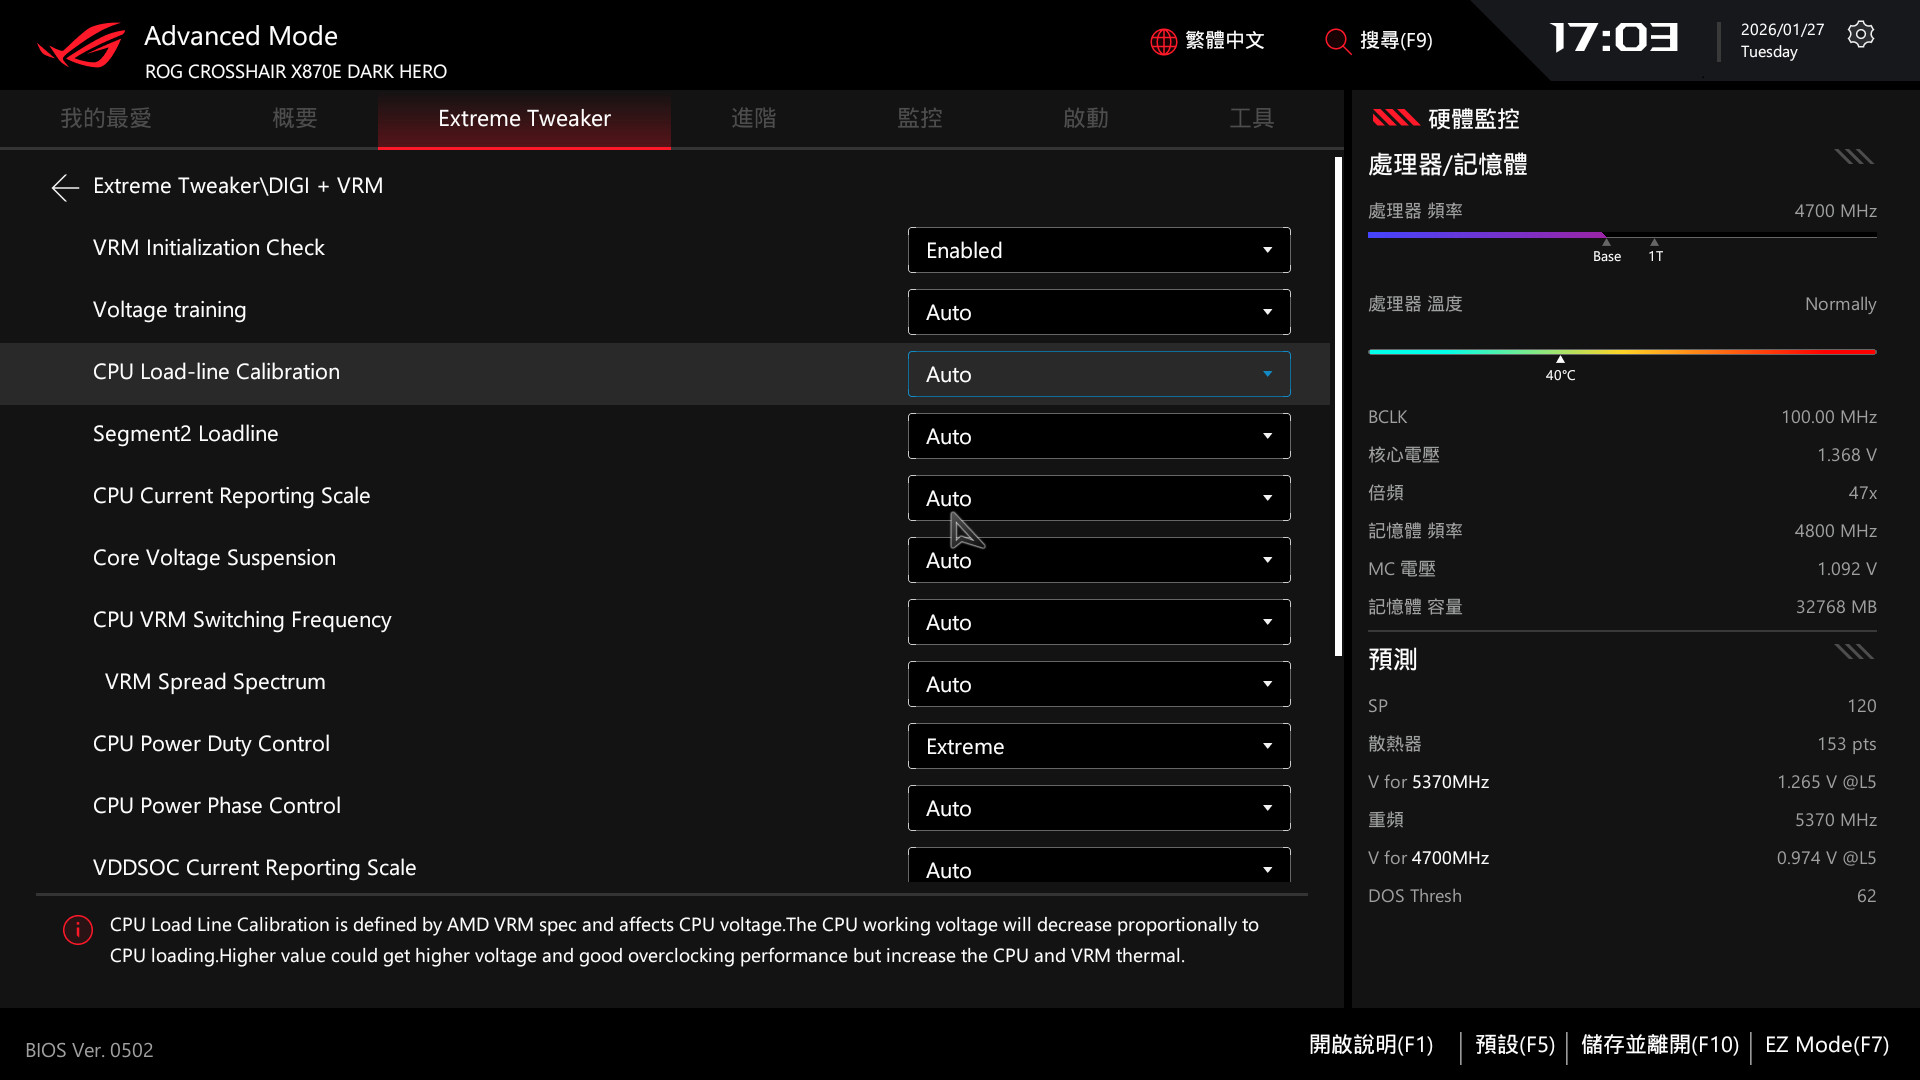Image resolution: width=1920 pixels, height=1080 pixels.
Task: Switch to the 啟動 tab
Action: point(1085,119)
